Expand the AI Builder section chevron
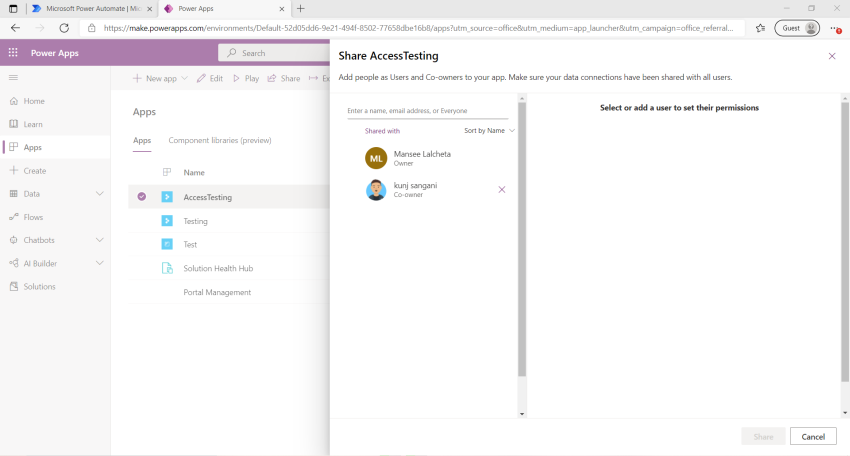 coord(100,263)
